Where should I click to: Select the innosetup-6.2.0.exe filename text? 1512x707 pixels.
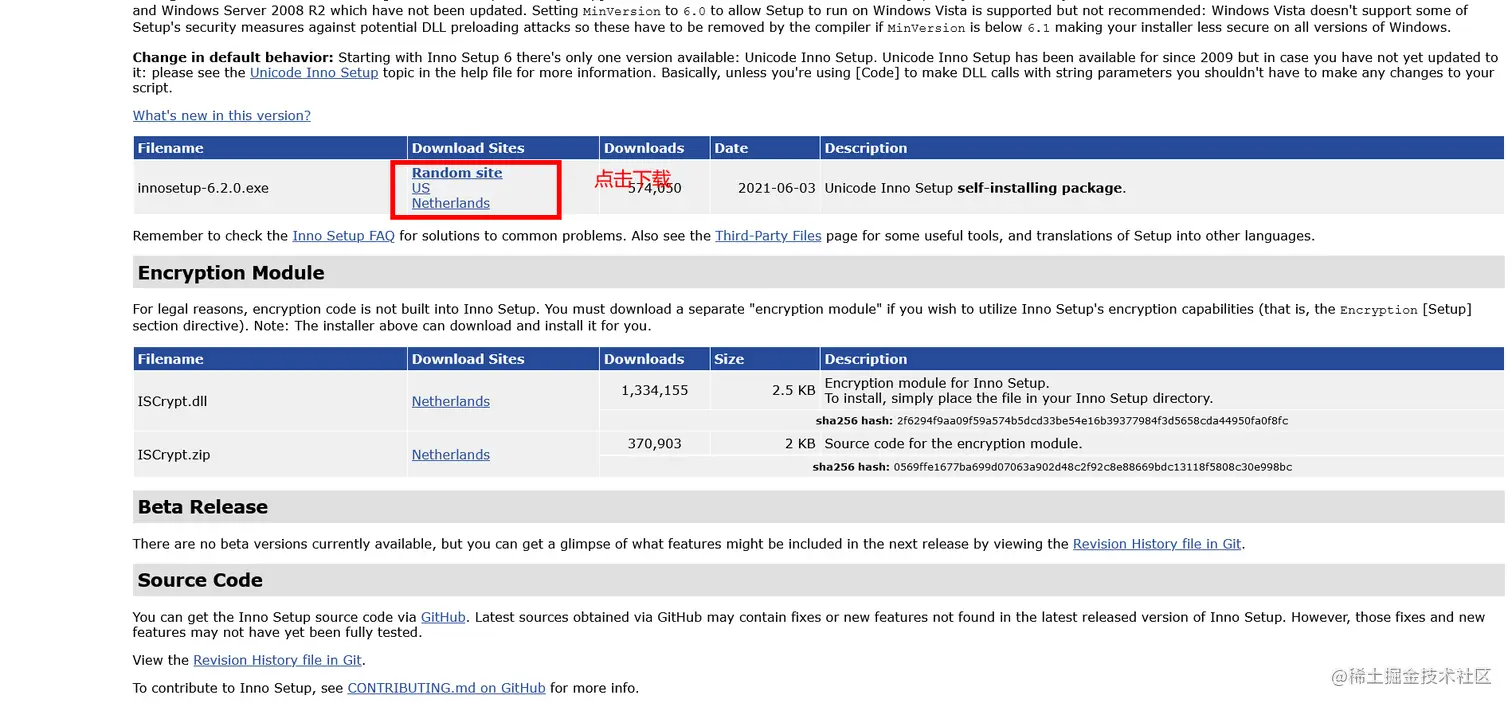tap(203, 188)
